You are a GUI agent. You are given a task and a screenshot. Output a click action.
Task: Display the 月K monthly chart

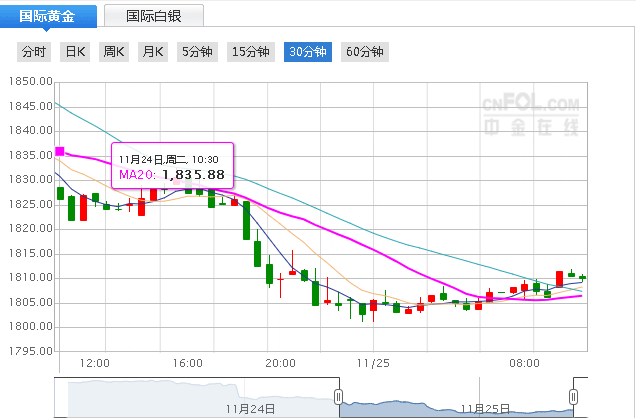[x=152, y=52]
